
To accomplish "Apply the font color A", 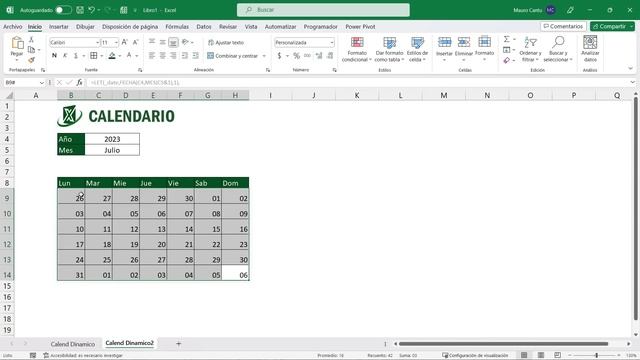I will pyautogui.click(x=129, y=56).
